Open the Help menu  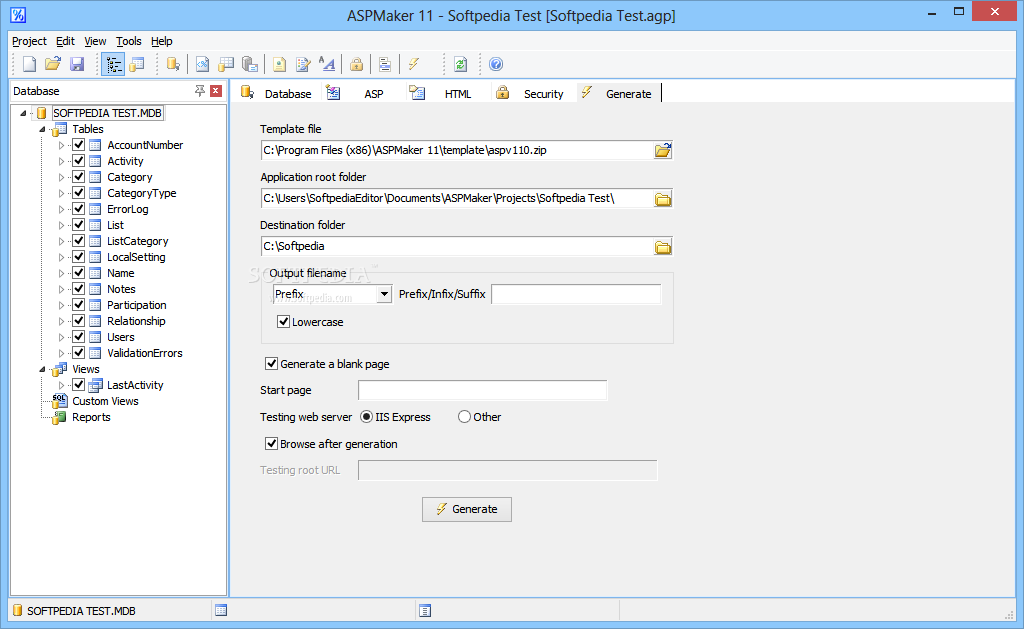(x=162, y=41)
